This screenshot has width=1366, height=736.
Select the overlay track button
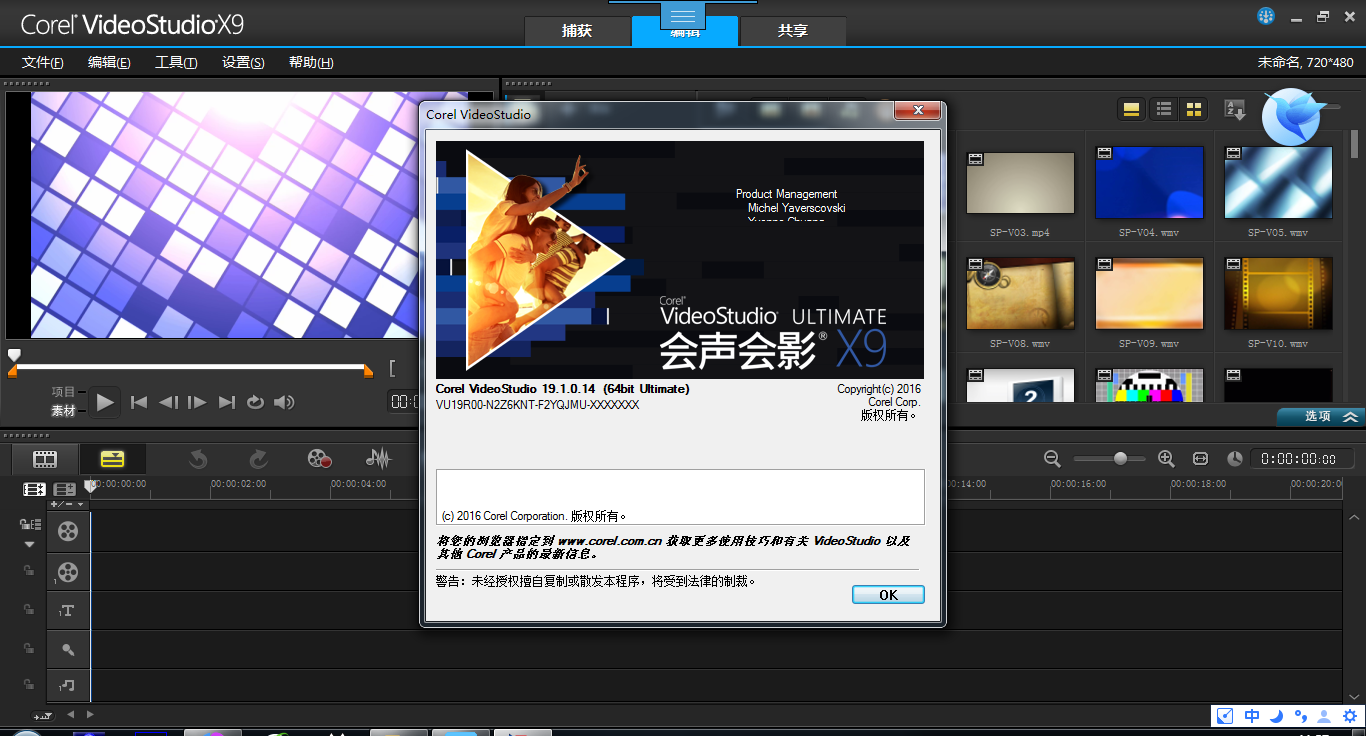[x=67, y=572]
